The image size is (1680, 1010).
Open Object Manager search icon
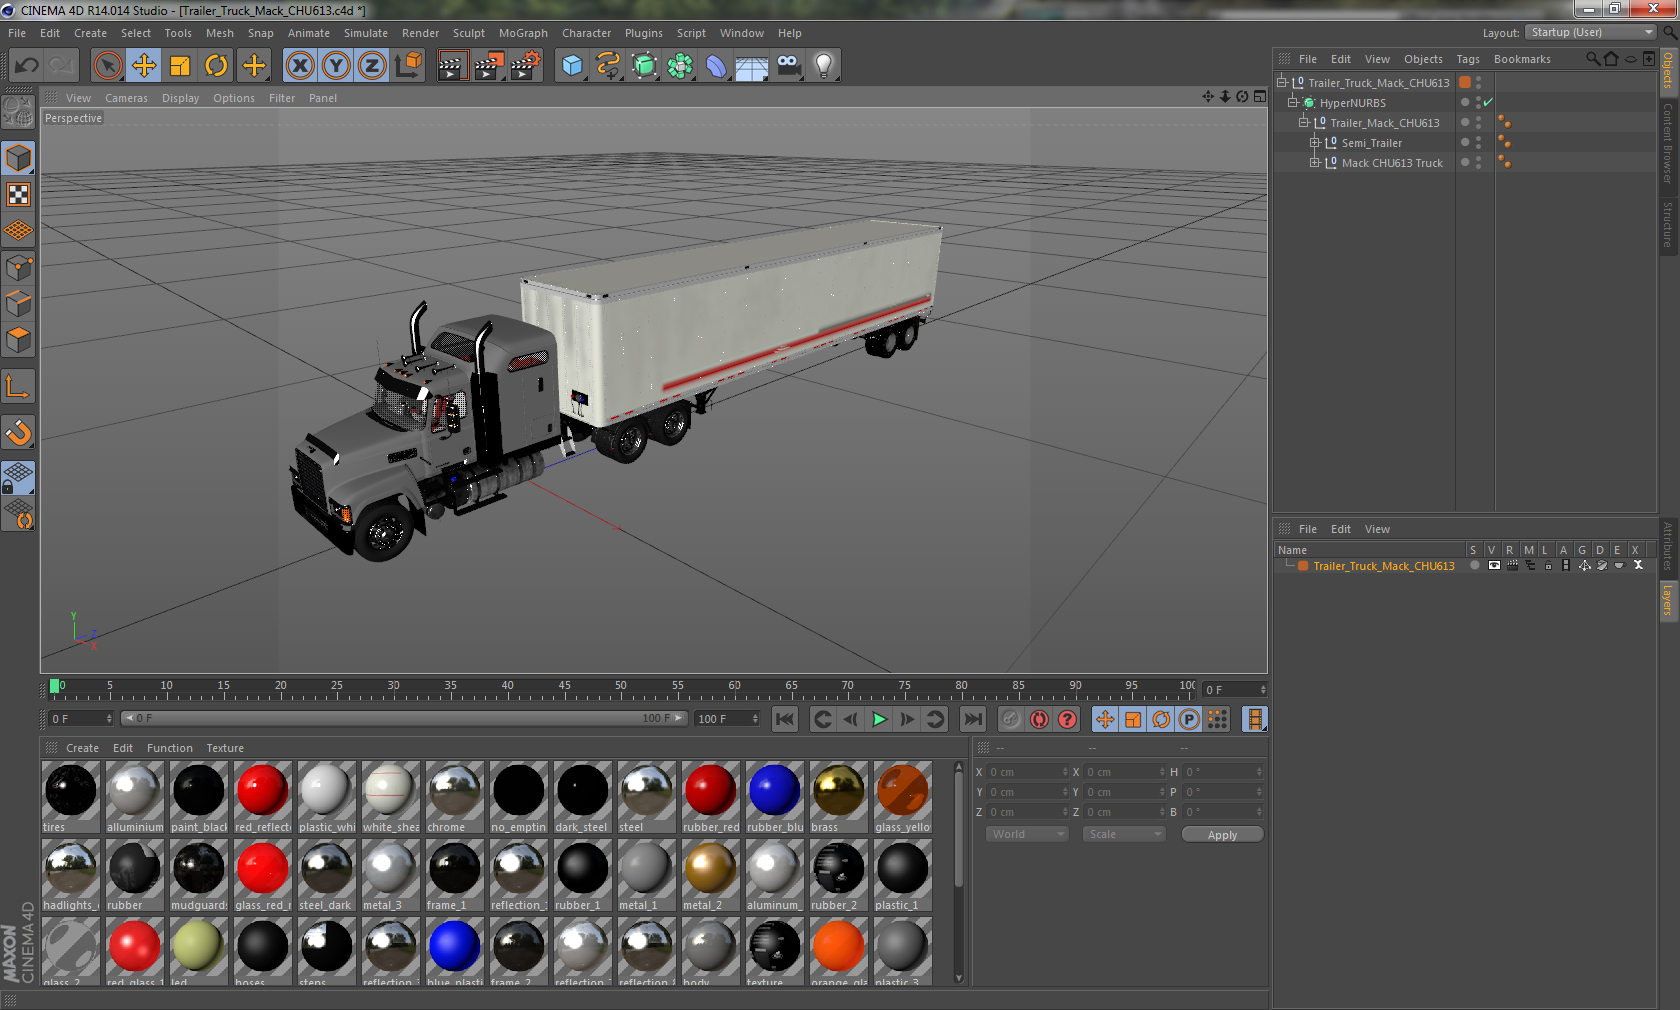click(x=1592, y=59)
